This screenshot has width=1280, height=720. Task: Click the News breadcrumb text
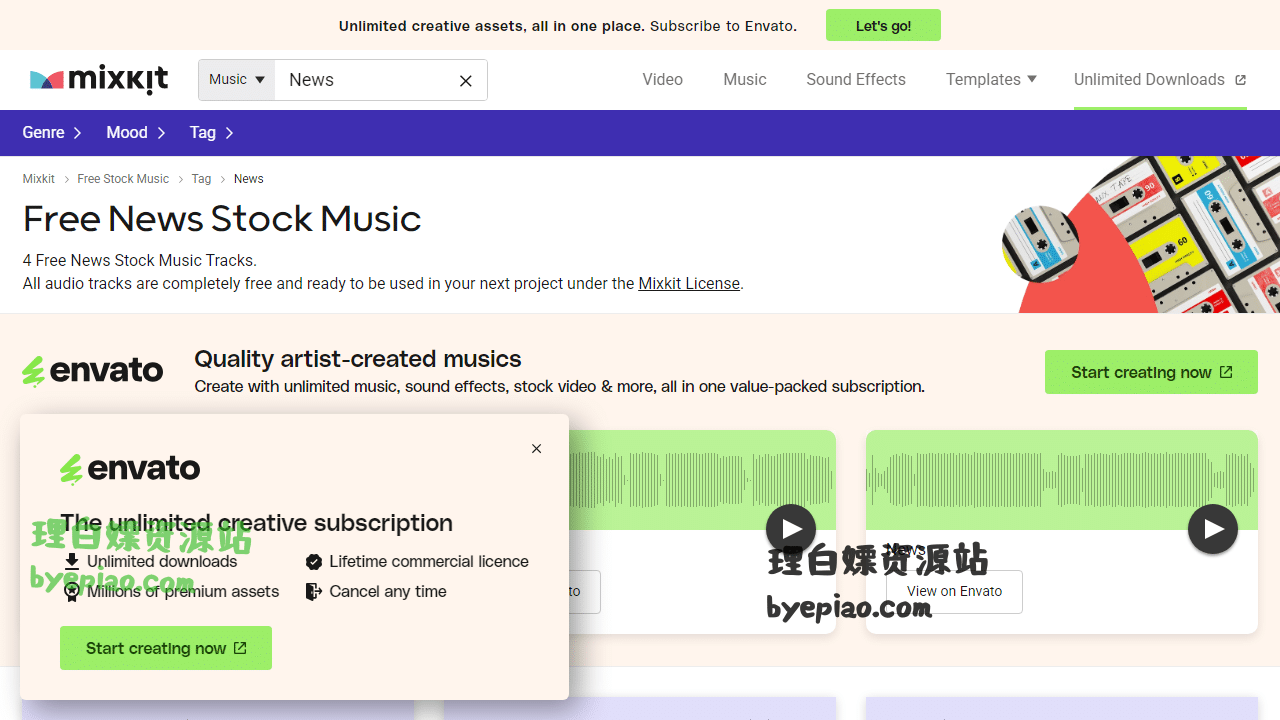[249, 179]
